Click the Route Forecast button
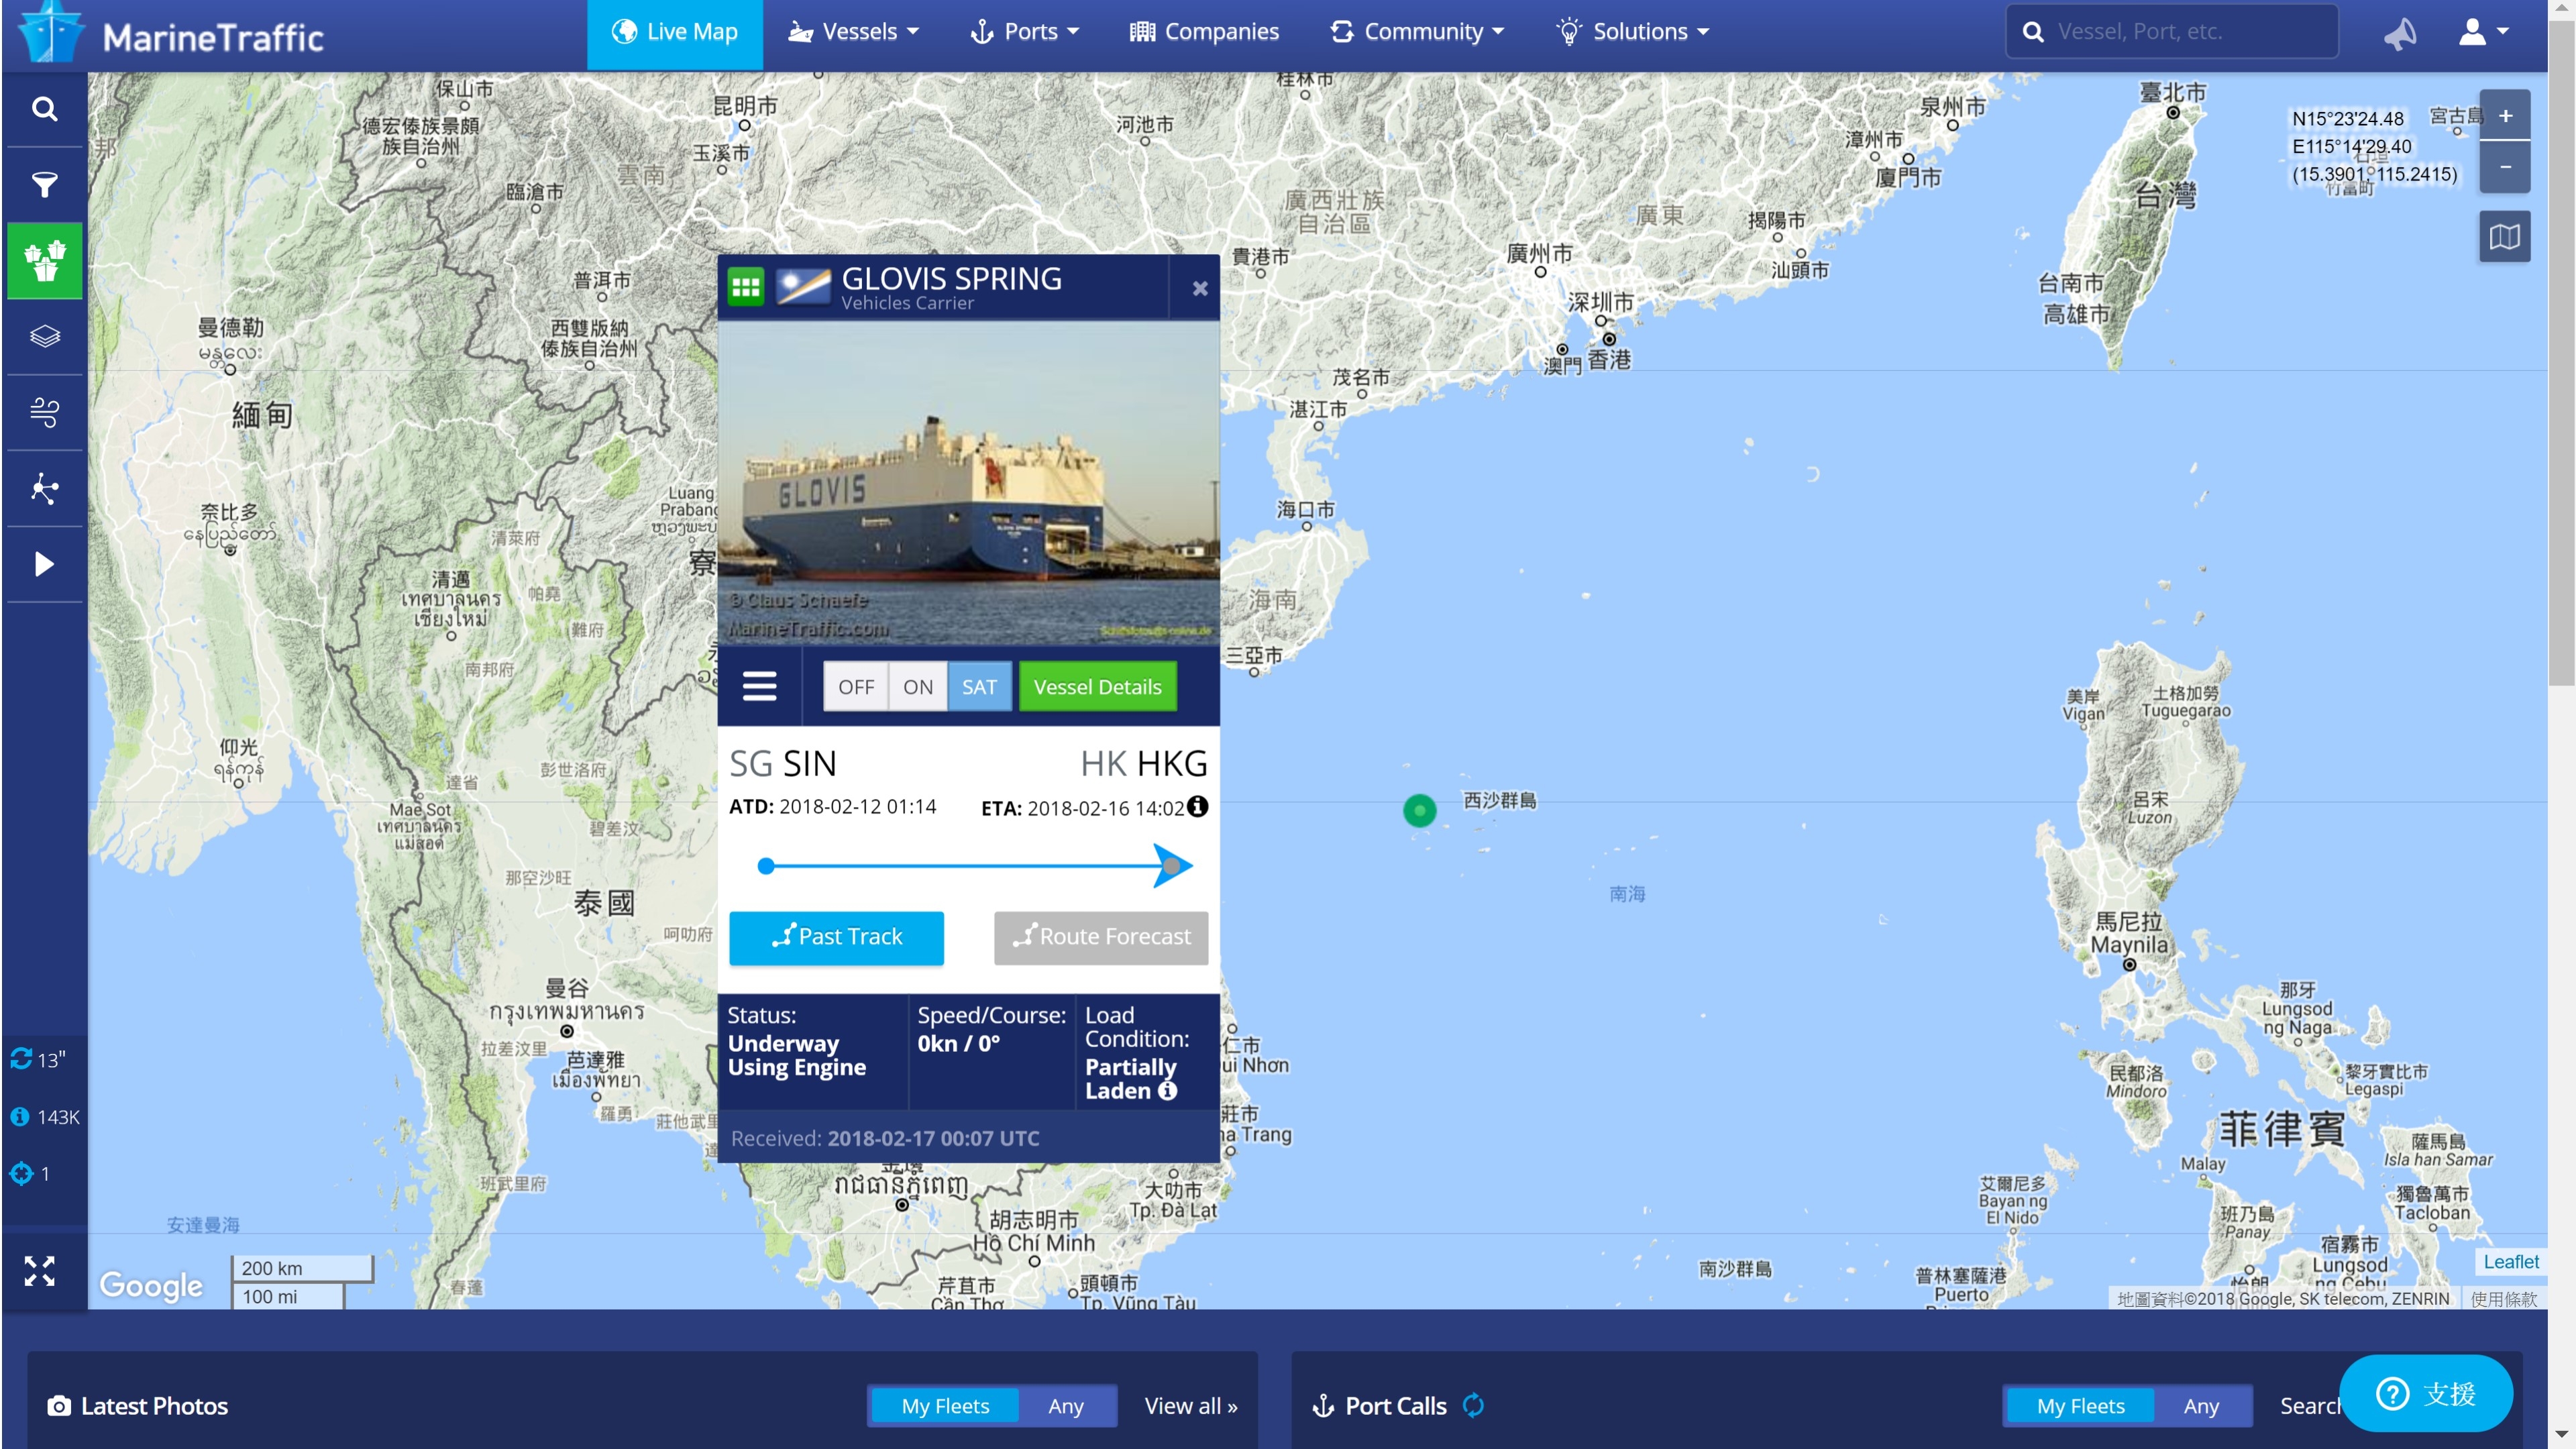Image resolution: width=2576 pixels, height=1449 pixels. point(1101,937)
